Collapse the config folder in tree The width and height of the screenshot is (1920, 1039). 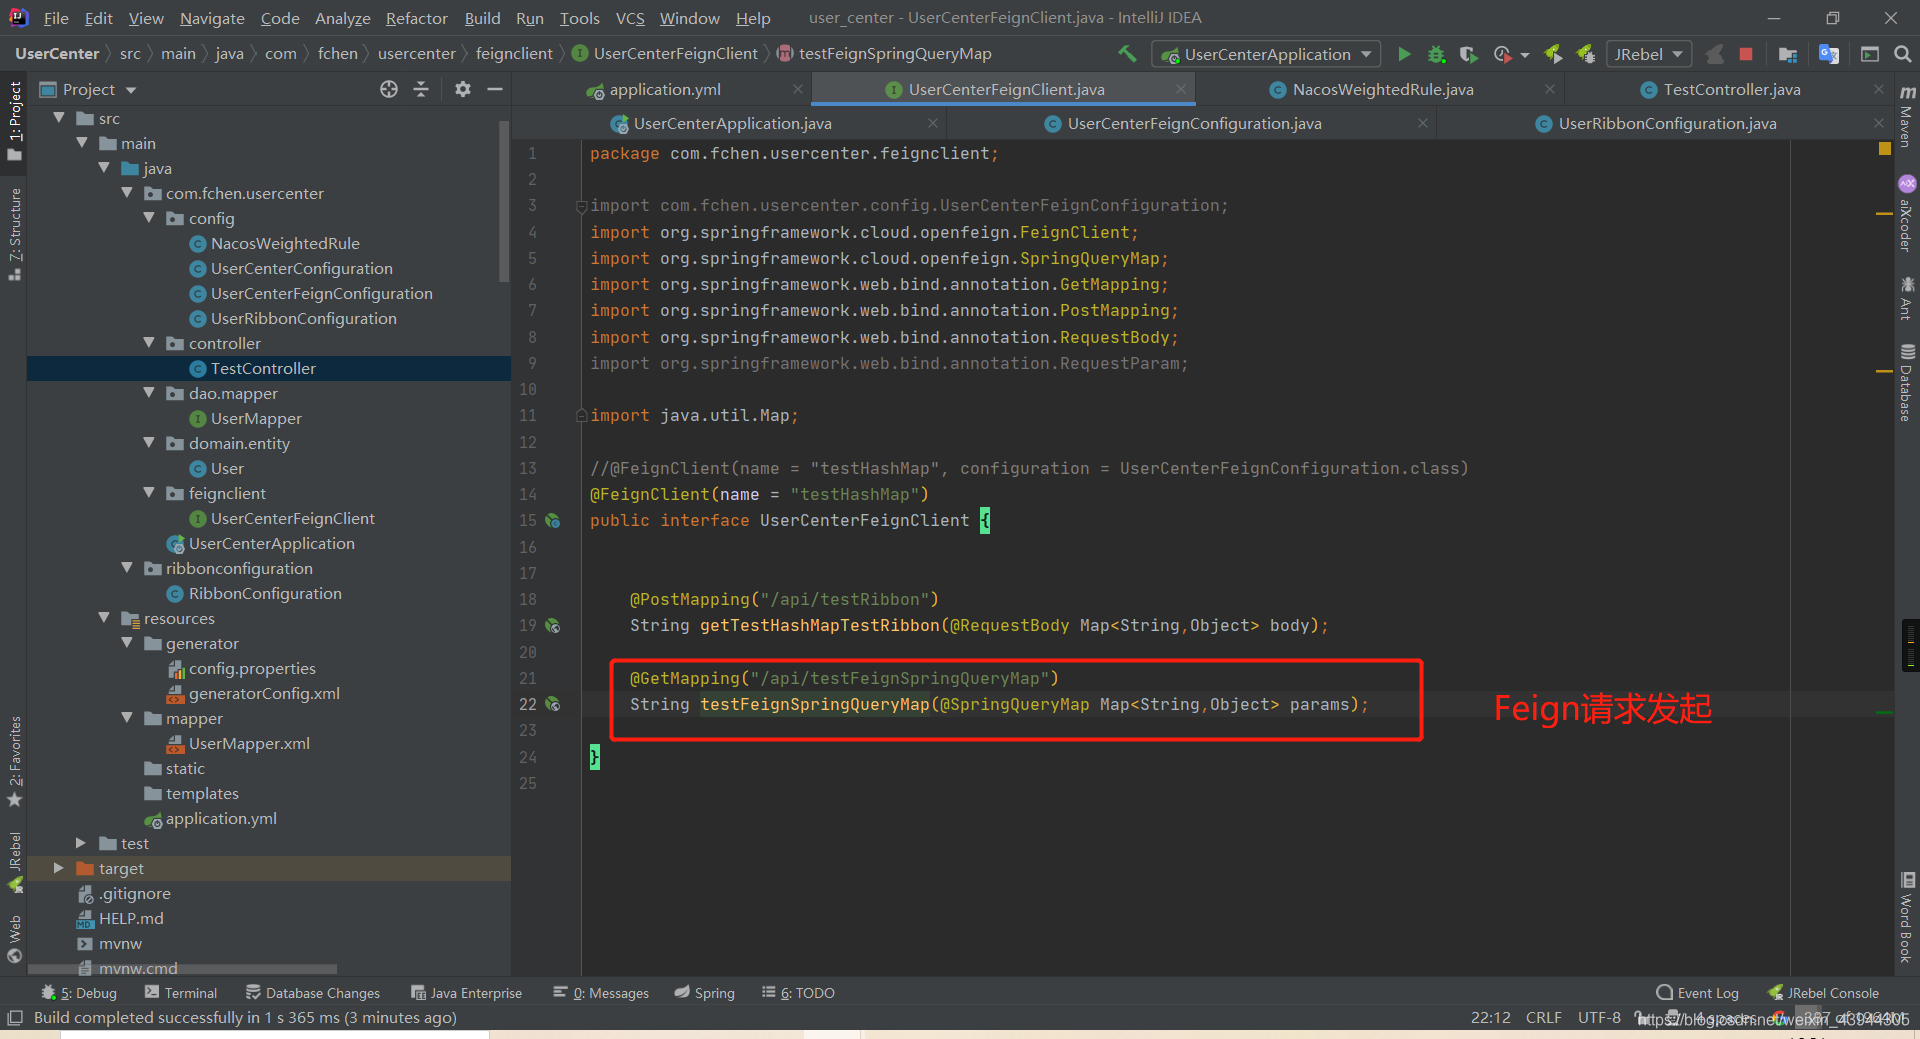tap(149, 218)
